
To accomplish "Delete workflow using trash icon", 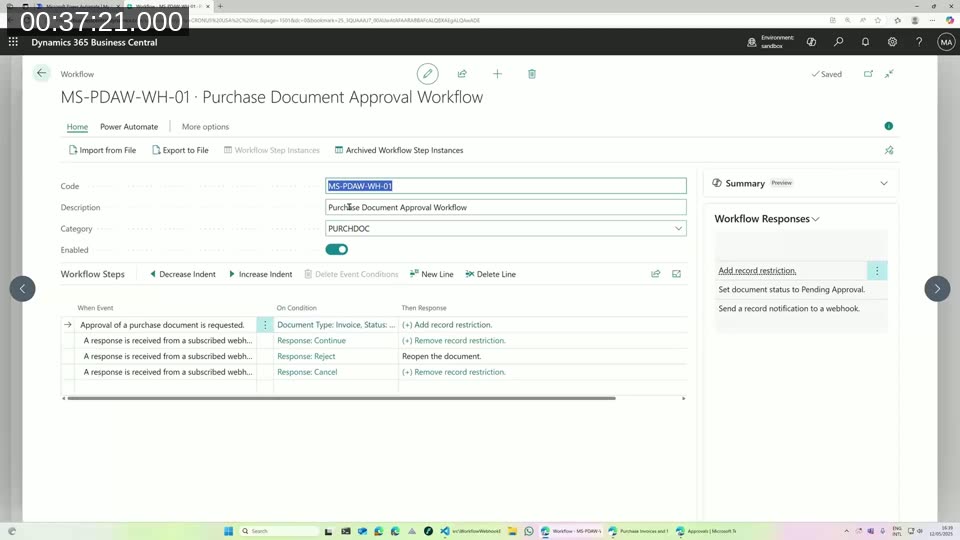I will (532, 74).
